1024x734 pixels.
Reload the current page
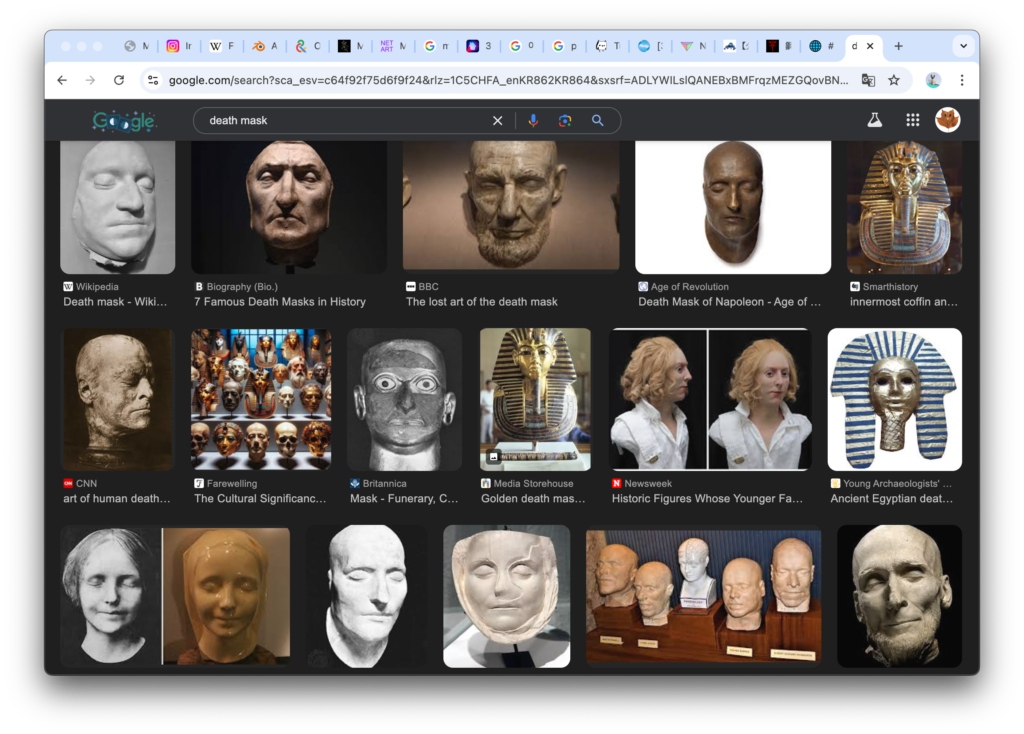pyautogui.click(x=119, y=80)
